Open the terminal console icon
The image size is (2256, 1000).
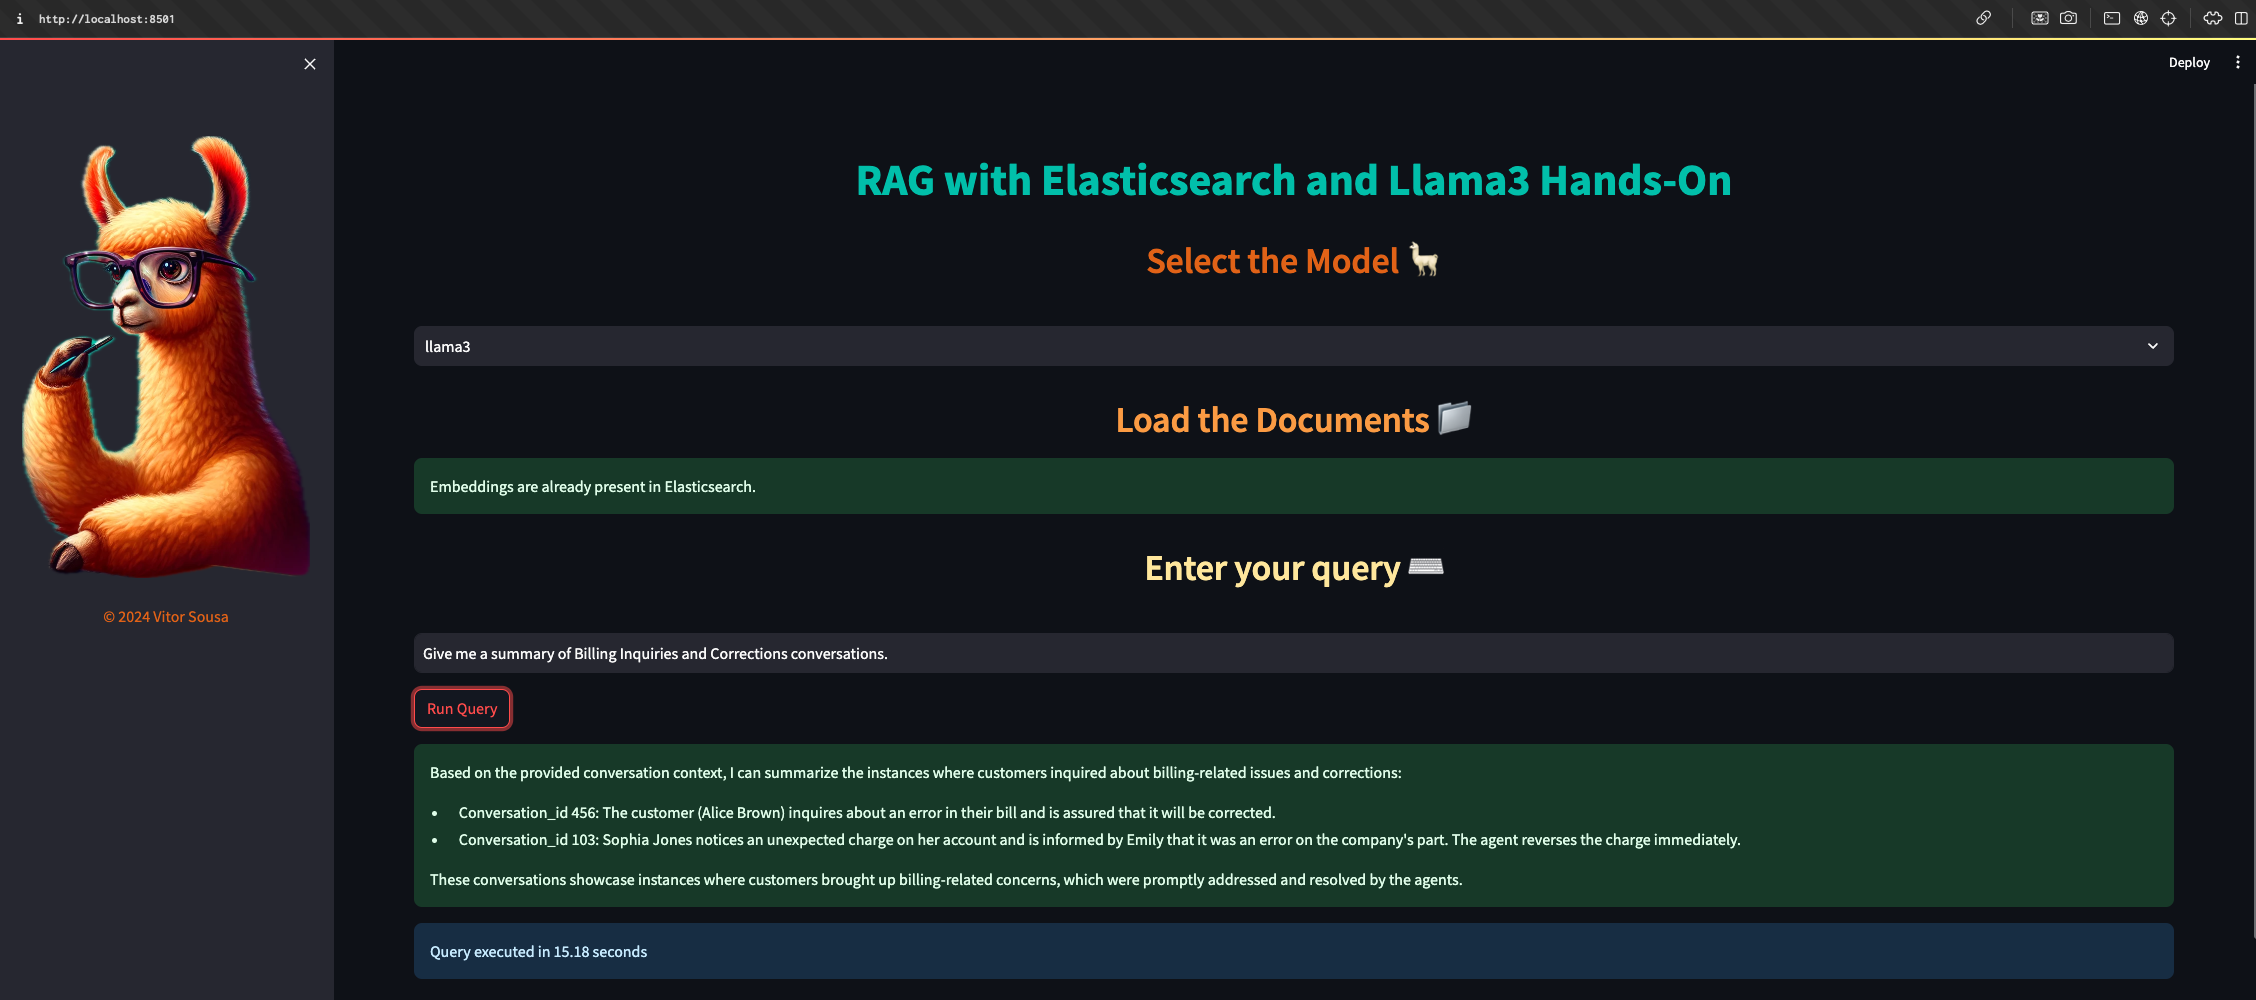click(2111, 18)
